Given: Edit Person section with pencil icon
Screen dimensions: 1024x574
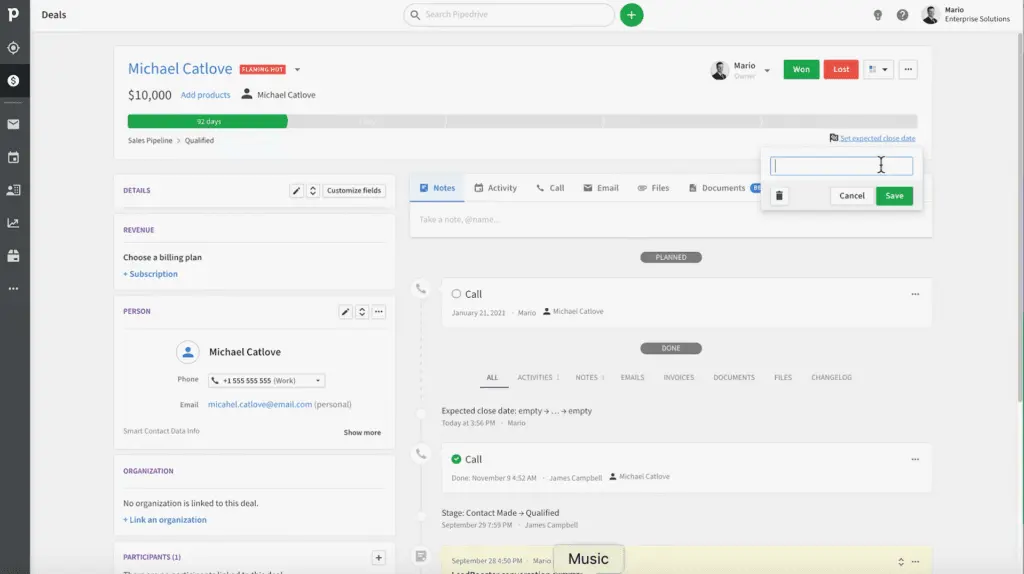Looking at the screenshot, I should pyautogui.click(x=345, y=311).
